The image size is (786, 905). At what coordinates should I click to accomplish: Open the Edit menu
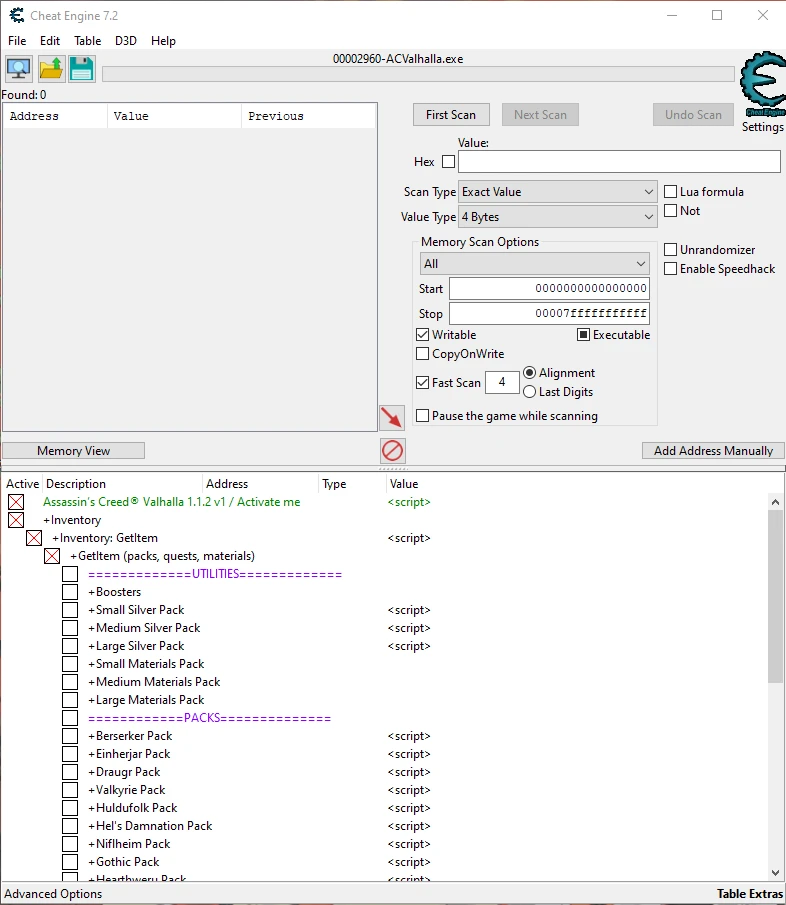[50, 41]
